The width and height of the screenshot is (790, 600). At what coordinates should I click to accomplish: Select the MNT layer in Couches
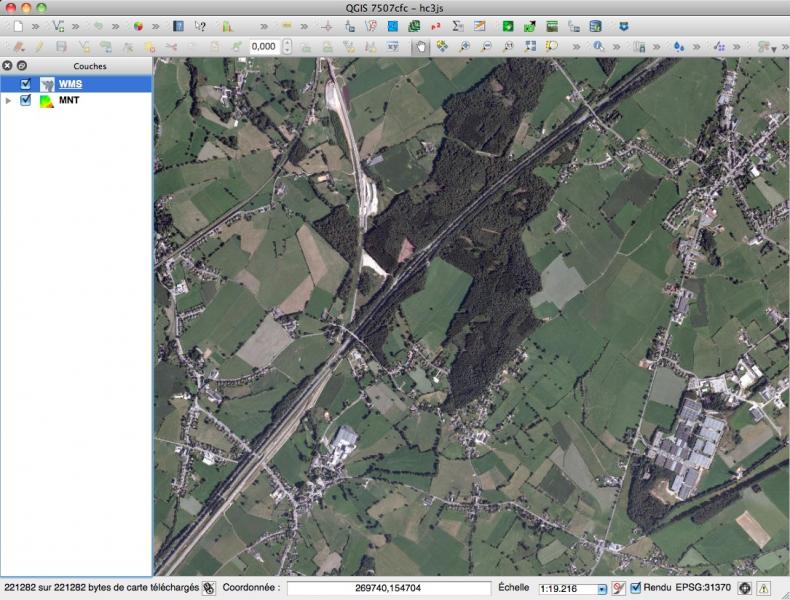click(x=69, y=100)
